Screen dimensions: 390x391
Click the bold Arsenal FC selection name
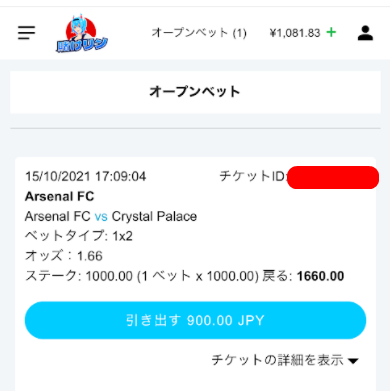(60, 196)
